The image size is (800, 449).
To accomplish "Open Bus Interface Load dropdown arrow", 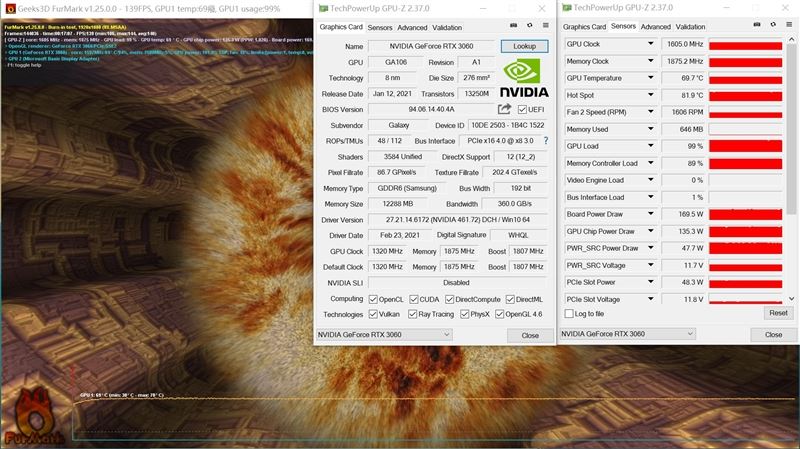I will [651, 197].
